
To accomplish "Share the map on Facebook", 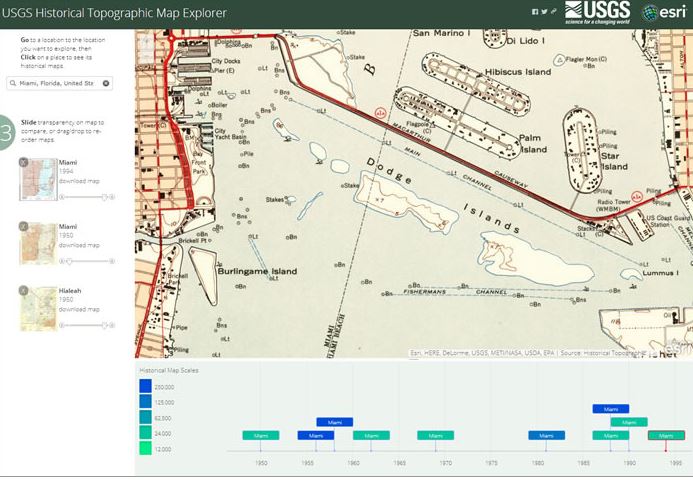I will coord(534,11).
